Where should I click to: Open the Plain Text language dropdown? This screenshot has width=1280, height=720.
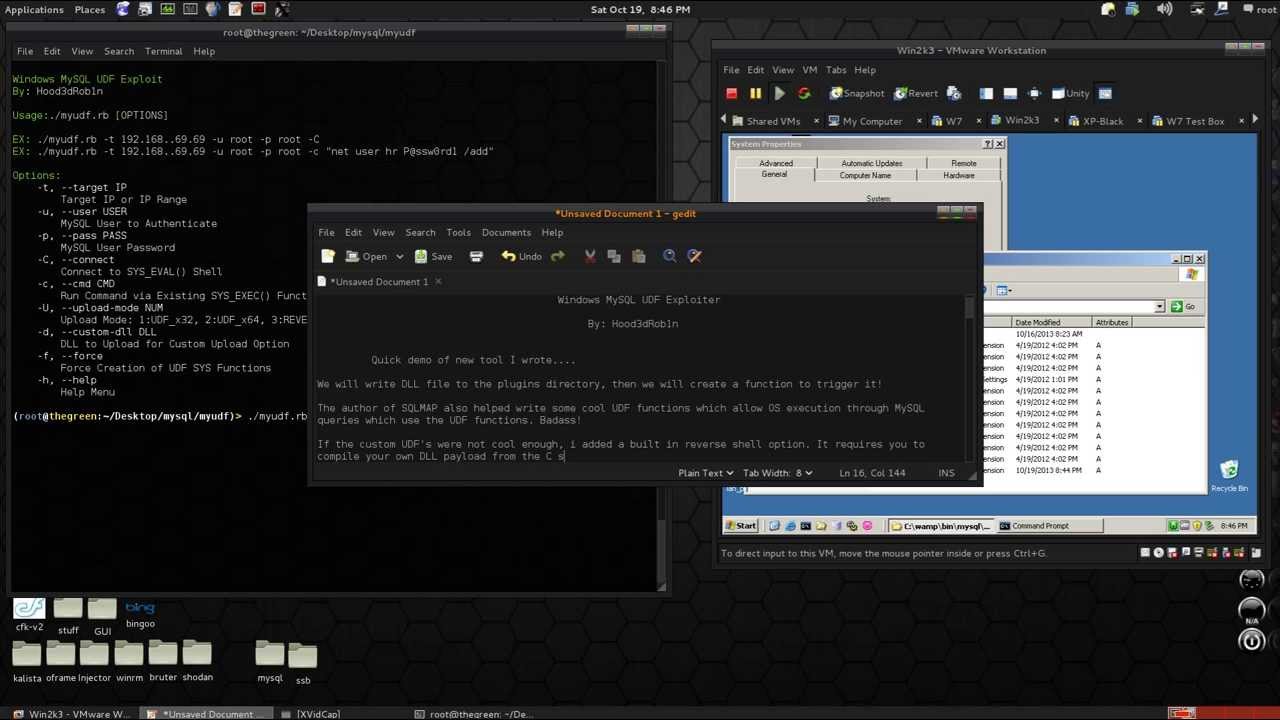[705, 473]
